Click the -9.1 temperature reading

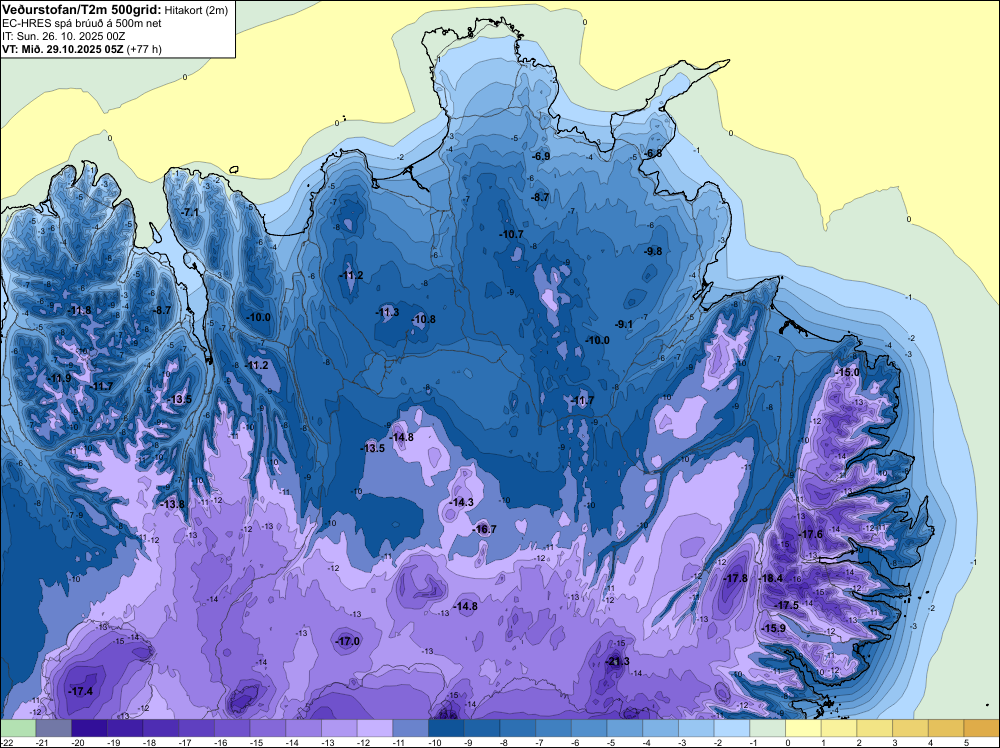click(x=624, y=324)
